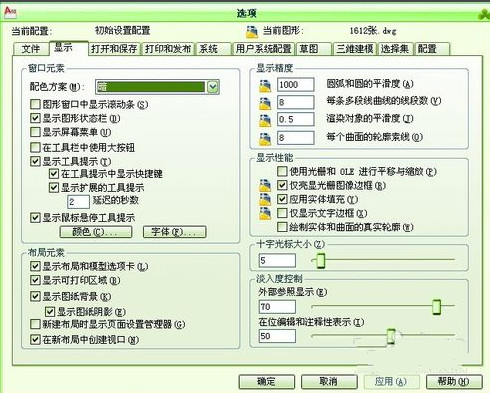Toggle 显示图形状态栏 checkbox
This screenshot has height=393, width=490.
tap(35, 118)
